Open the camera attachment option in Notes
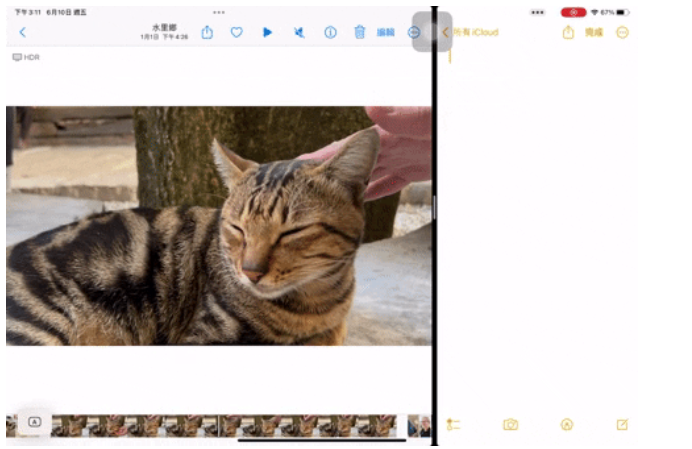The image size is (692, 449). point(510,425)
